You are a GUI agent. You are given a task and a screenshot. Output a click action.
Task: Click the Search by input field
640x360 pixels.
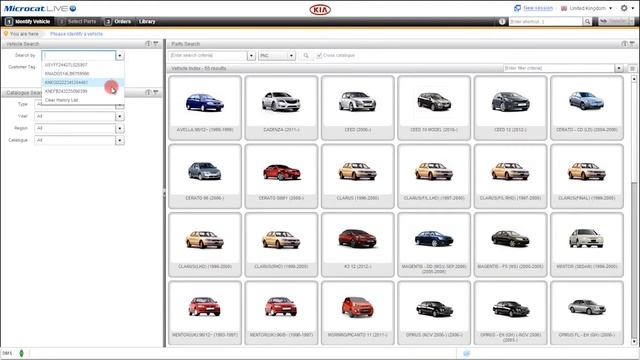tap(79, 56)
